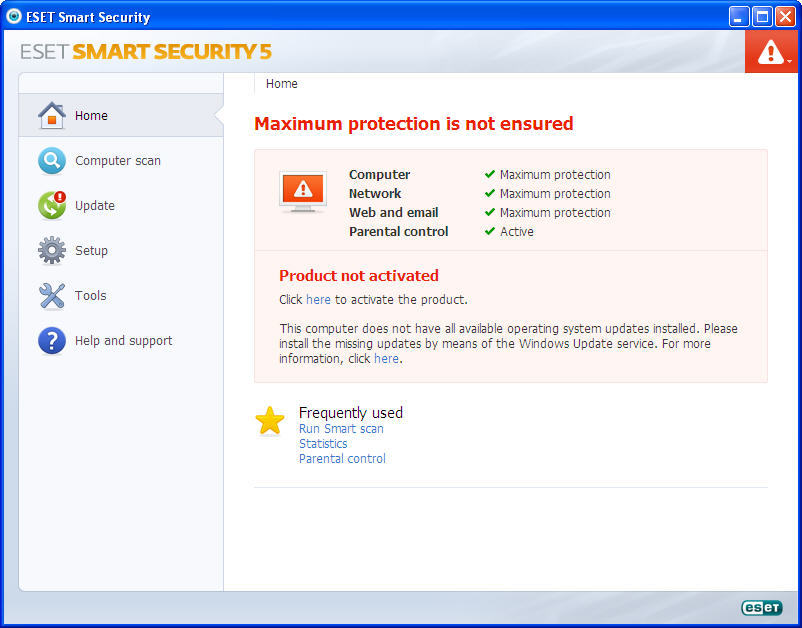
Task: Open Windows Update information link
Action: point(386,358)
